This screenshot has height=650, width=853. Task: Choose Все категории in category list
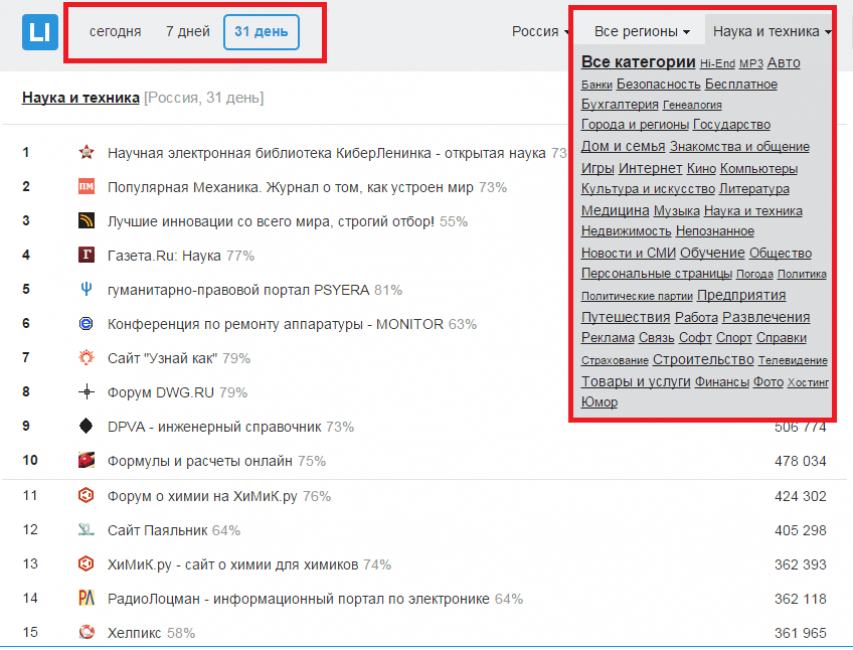coord(638,62)
